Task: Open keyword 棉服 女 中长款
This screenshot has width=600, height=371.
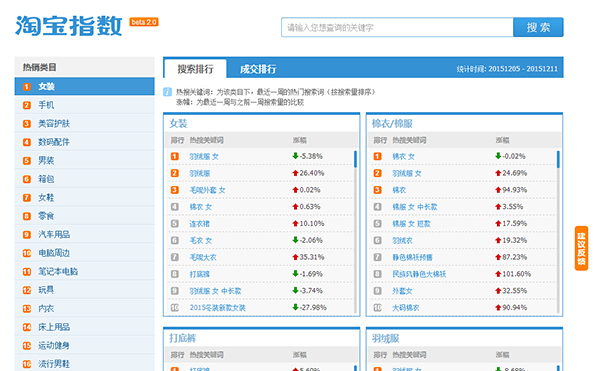Action: (x=414, y=207)
